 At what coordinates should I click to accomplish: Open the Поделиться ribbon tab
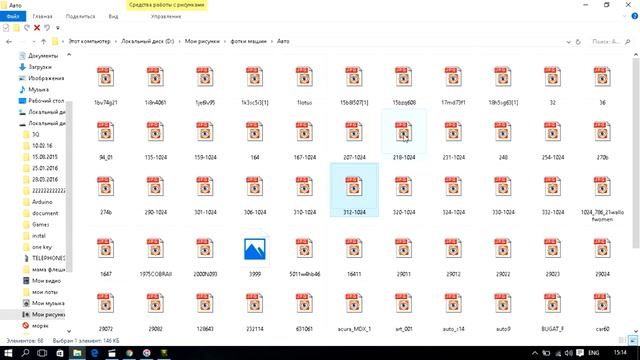coord(80,16)
